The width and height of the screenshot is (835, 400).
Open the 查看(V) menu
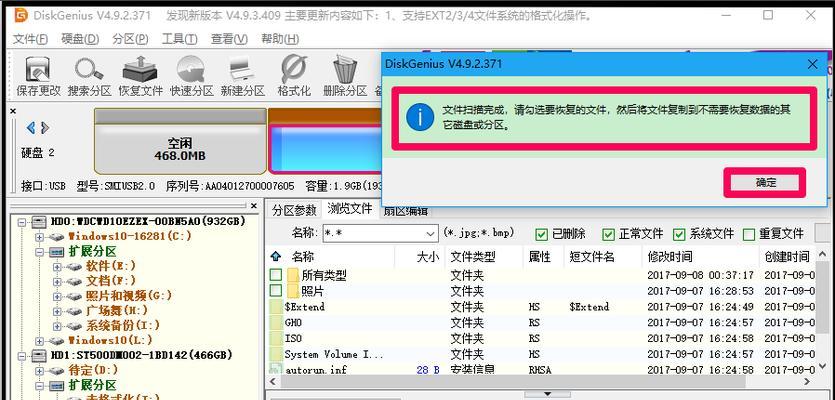click(229, 39)
